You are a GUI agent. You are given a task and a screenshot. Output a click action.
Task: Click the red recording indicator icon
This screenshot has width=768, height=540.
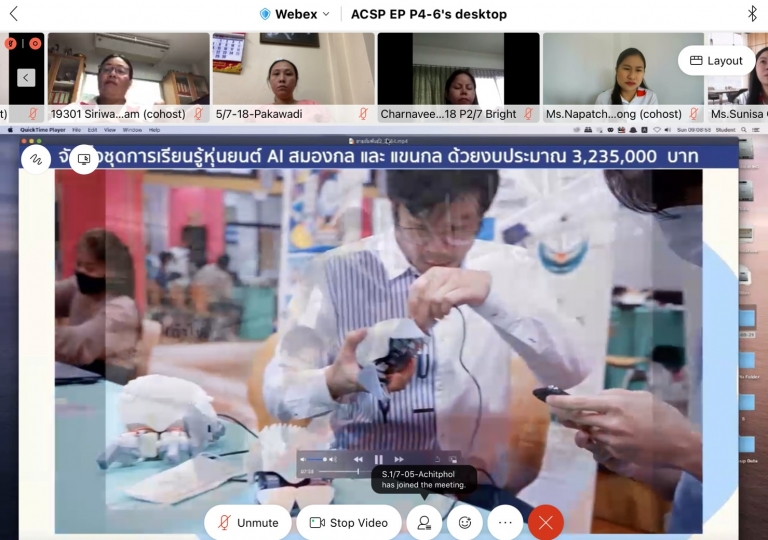point(35,44)
